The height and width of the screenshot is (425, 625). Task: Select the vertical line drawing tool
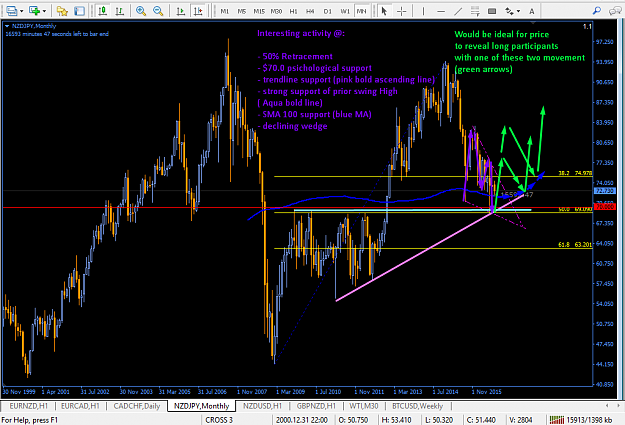coord(423,11)
